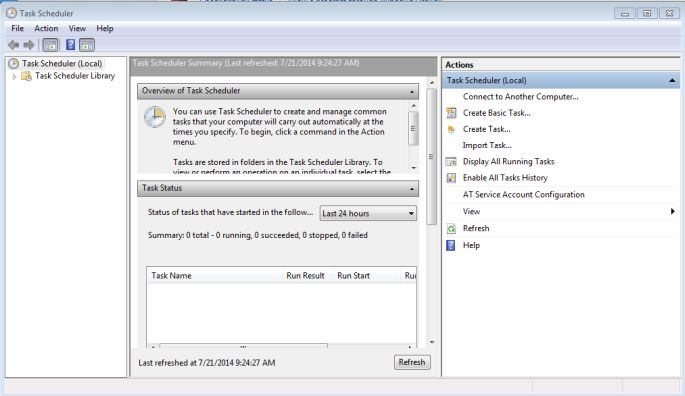Click the Refresh button at bottom
The height and width of the screenshot is (396, 685).
coord(412,362)
